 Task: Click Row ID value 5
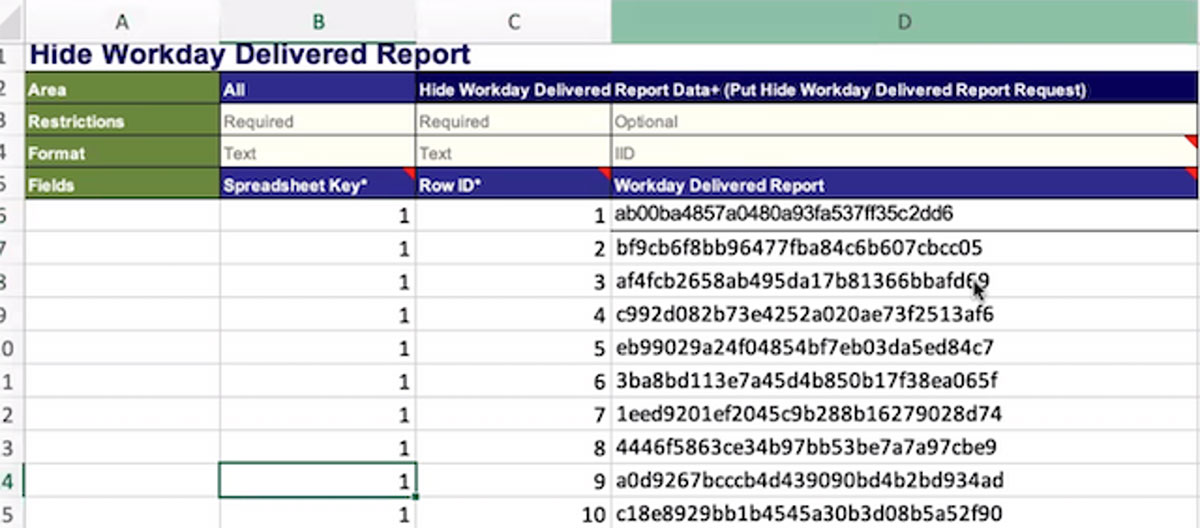[x=513, y=348]
